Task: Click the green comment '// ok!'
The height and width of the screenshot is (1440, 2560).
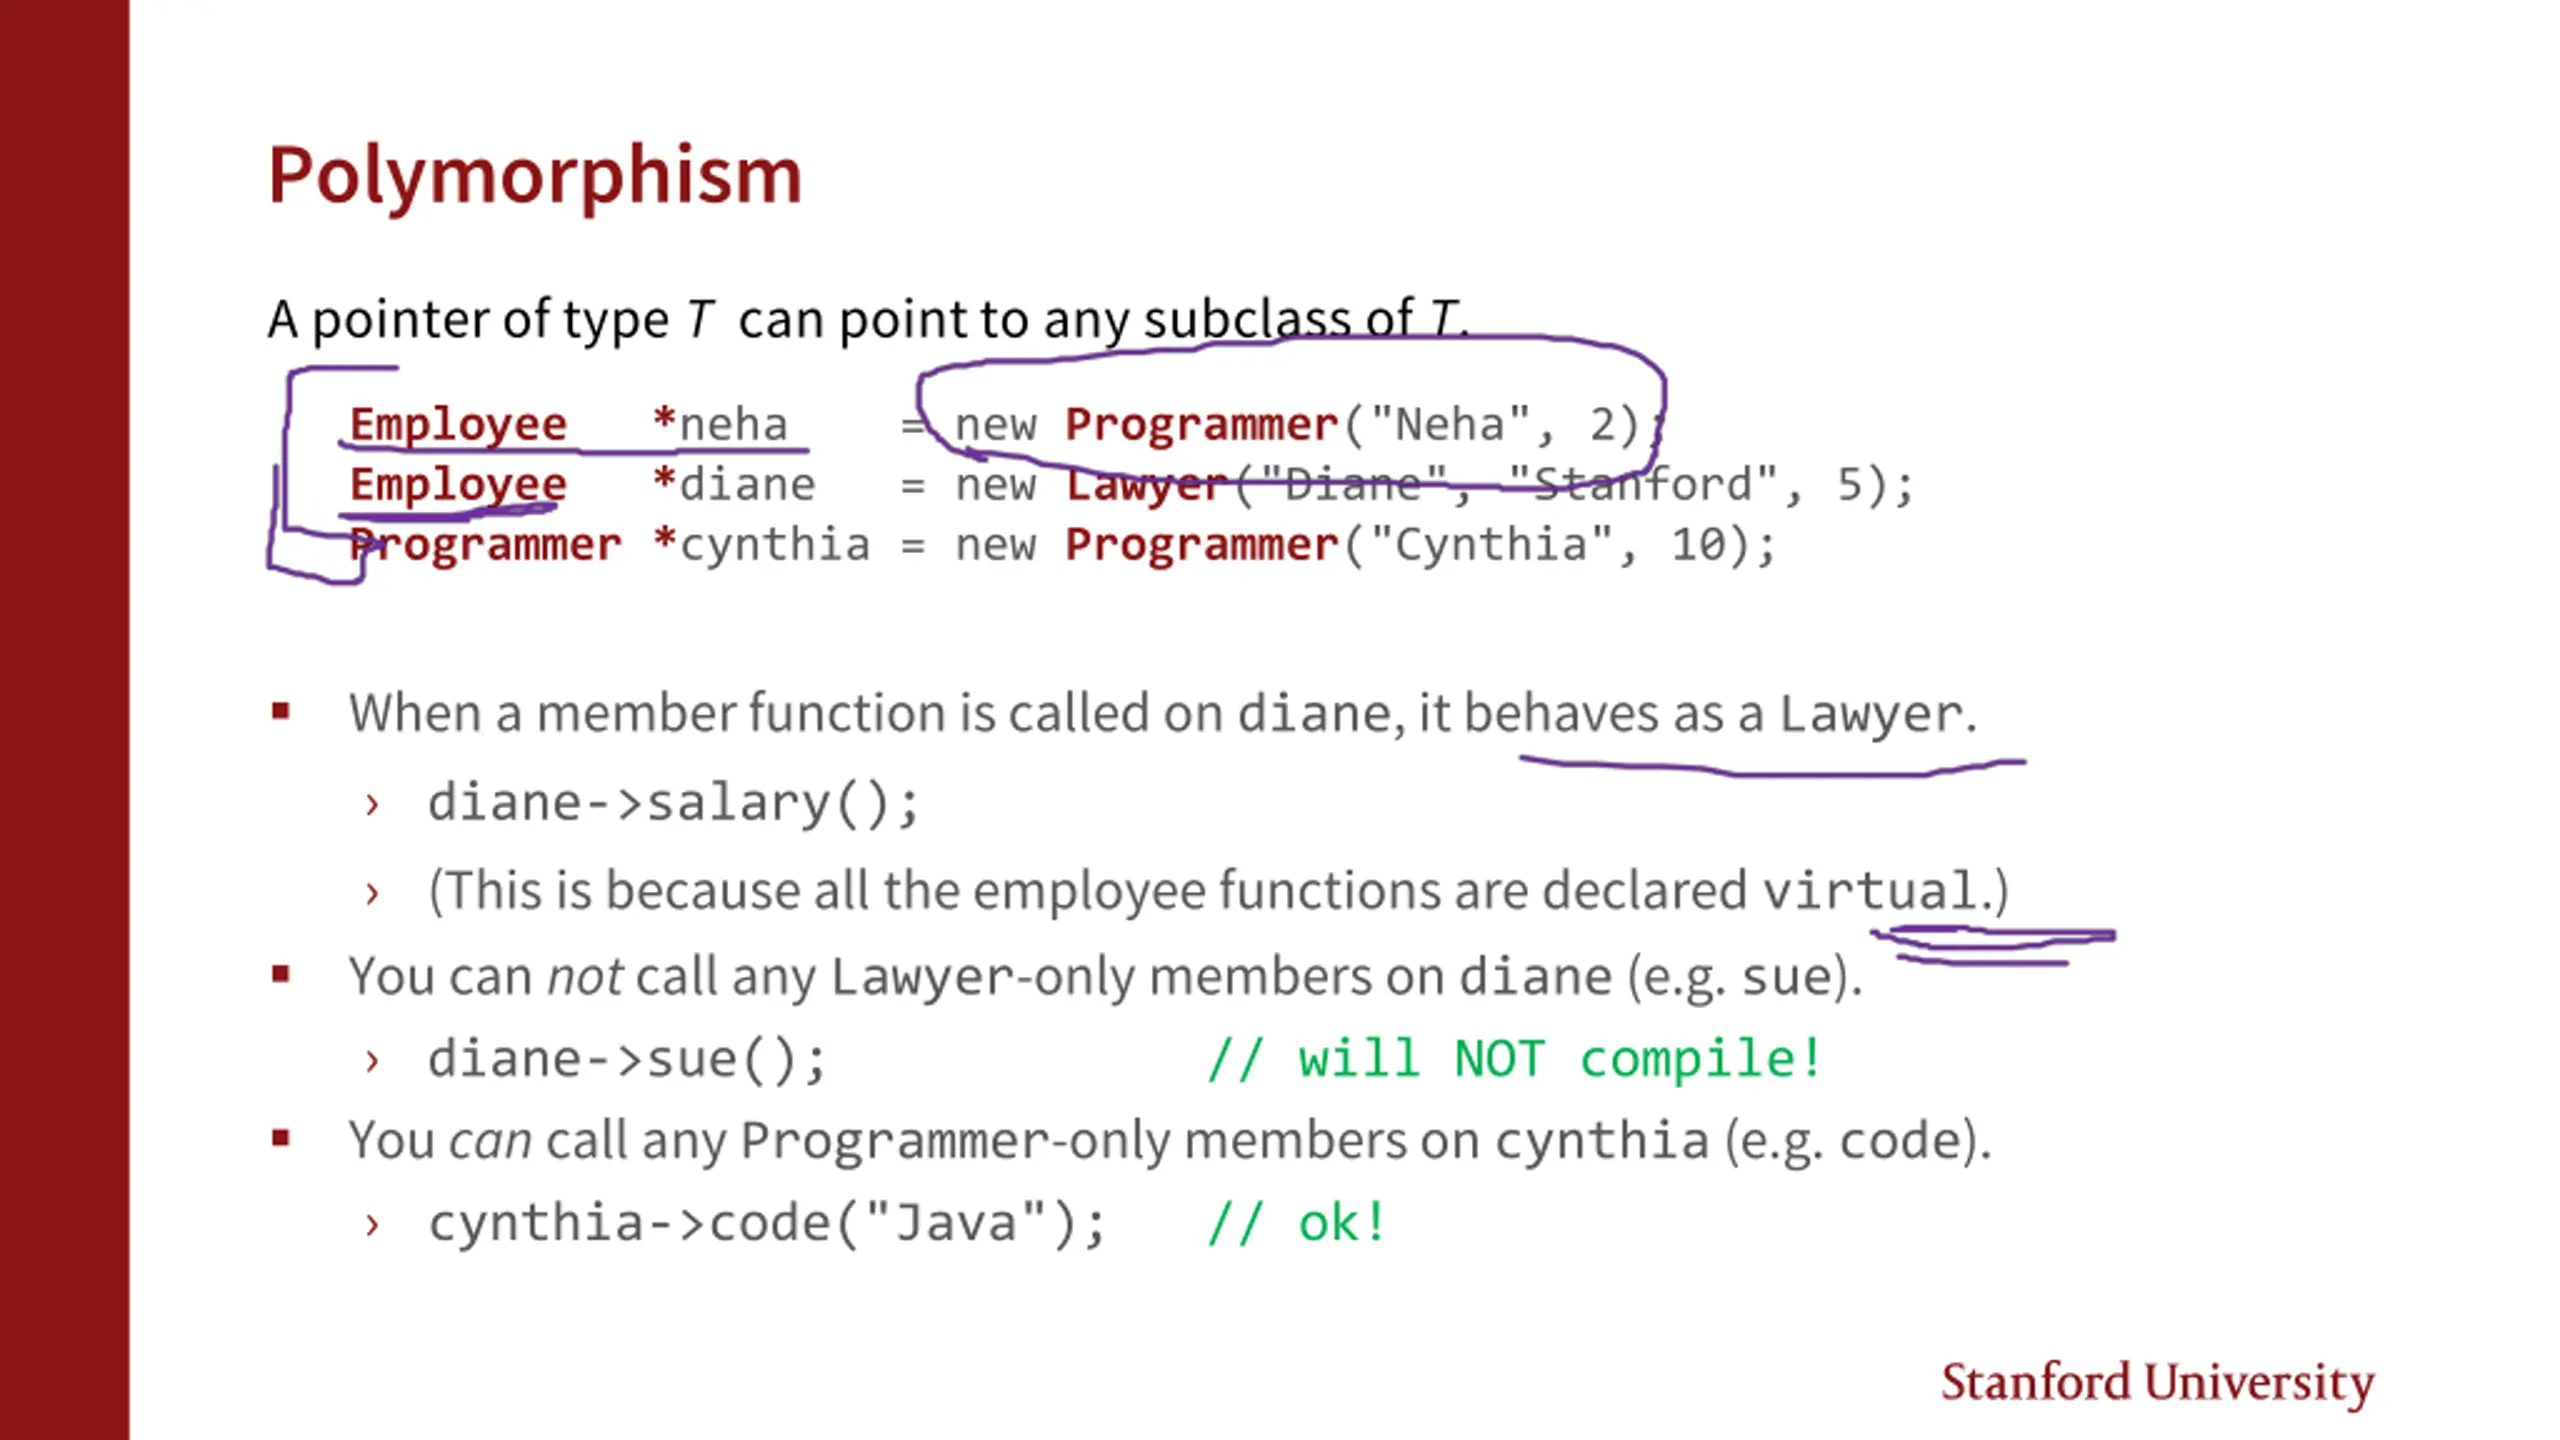Action: point(1297,1223)
